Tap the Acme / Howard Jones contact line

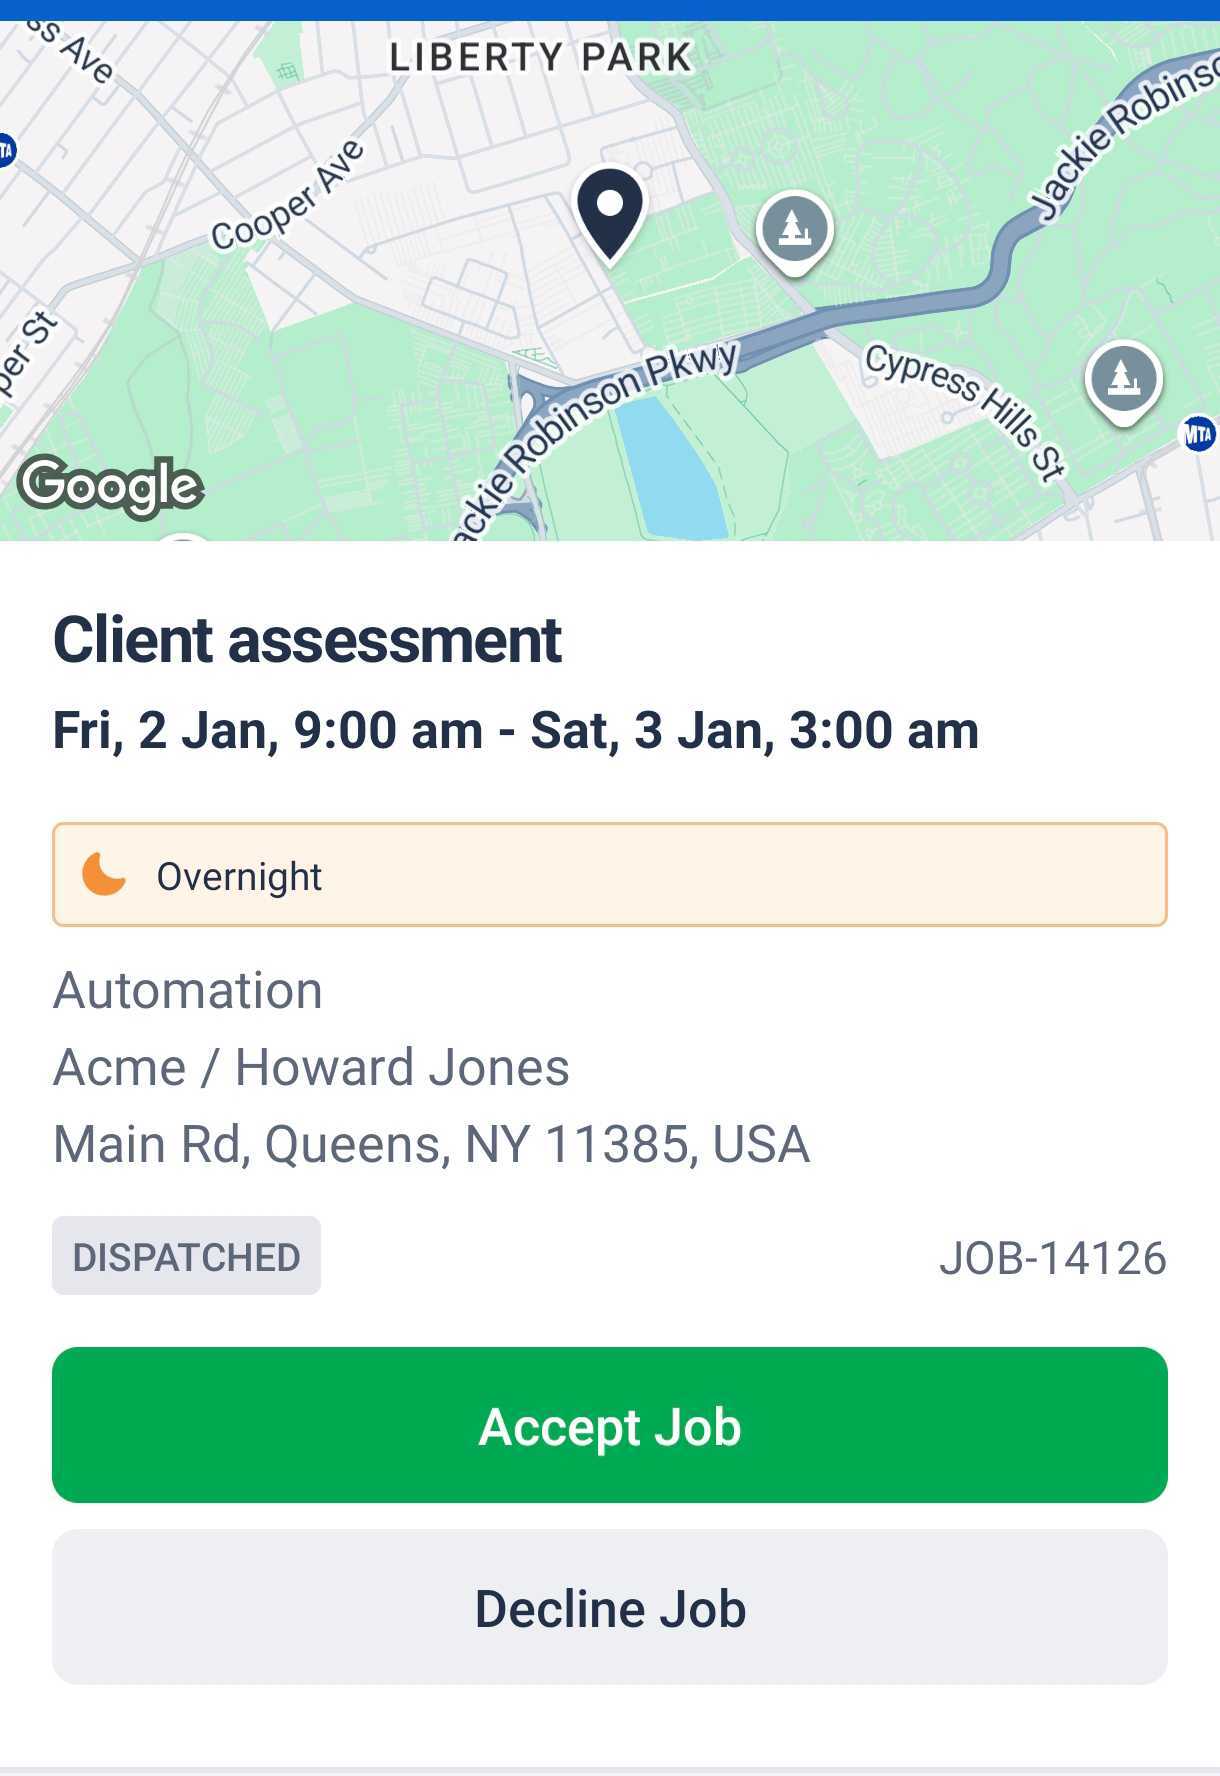click(x=311, y=1067)
